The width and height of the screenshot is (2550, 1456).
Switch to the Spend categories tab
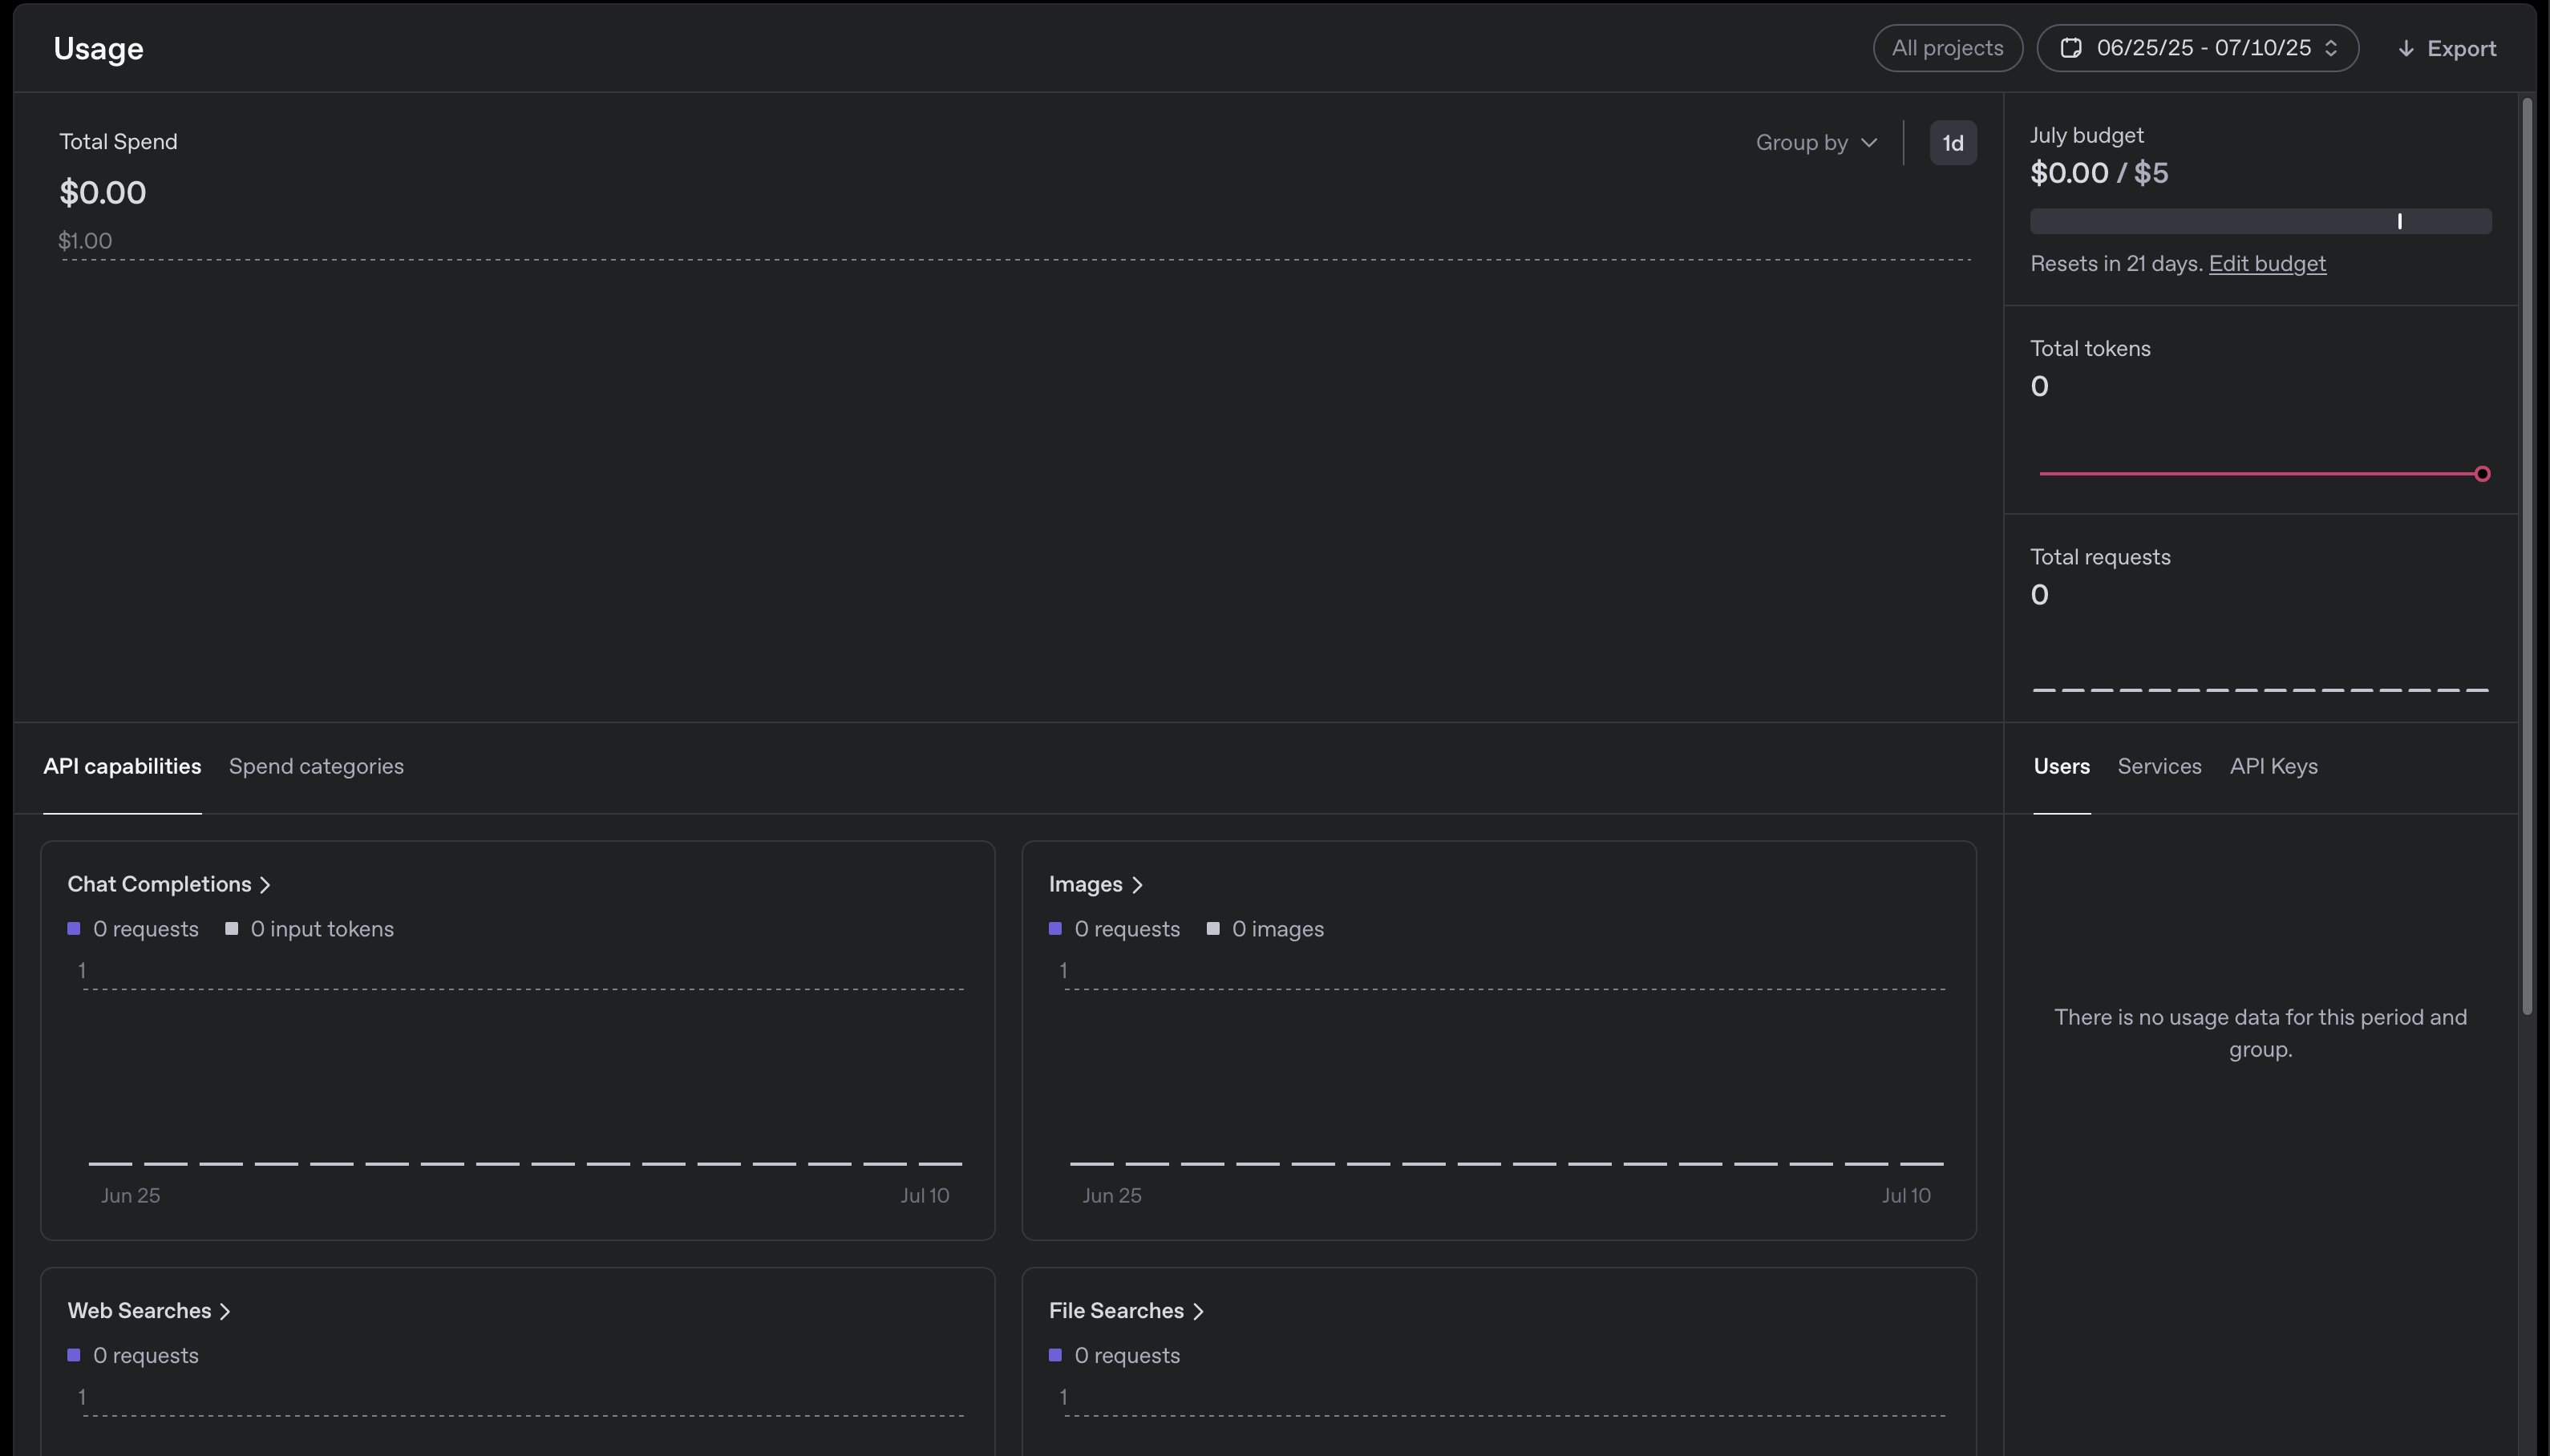316,766
